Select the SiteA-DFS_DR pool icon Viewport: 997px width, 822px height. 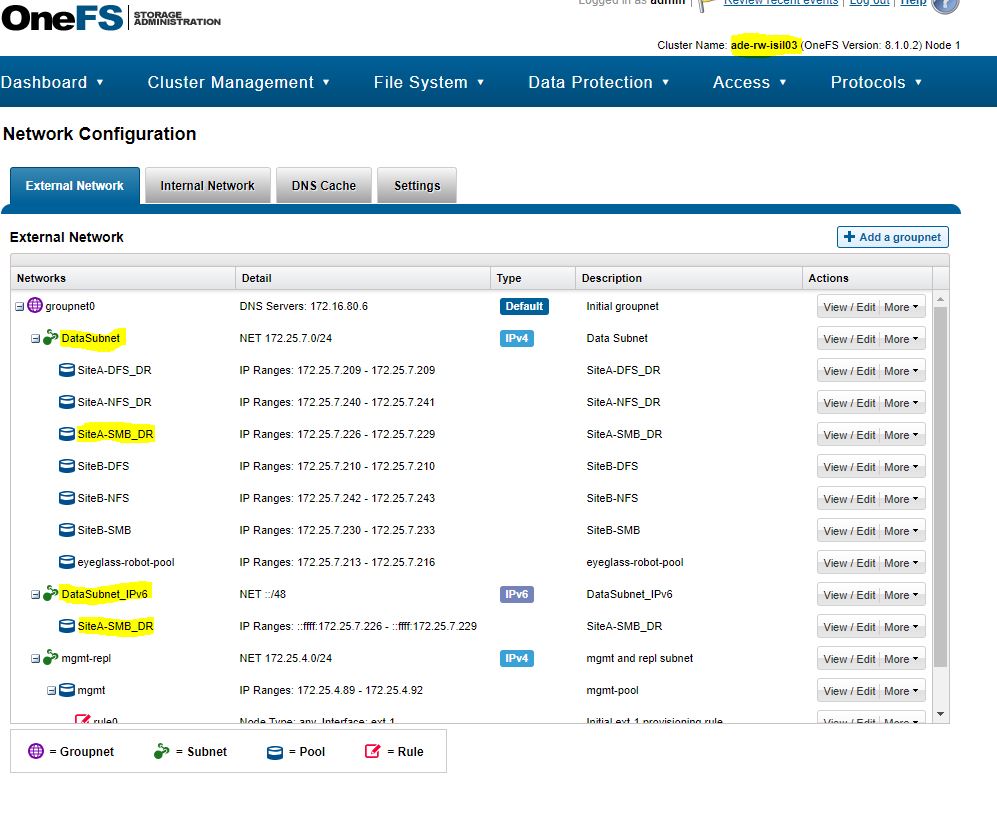[x=67, y=370]
